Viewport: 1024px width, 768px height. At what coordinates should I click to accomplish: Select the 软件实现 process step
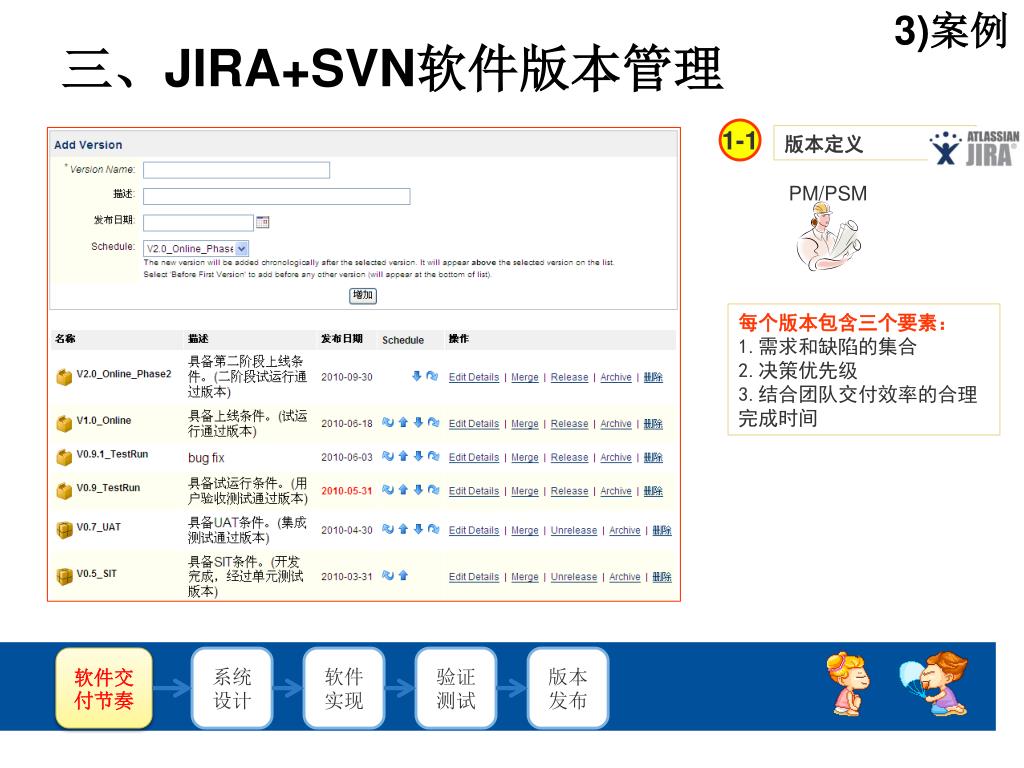point(344,688)
